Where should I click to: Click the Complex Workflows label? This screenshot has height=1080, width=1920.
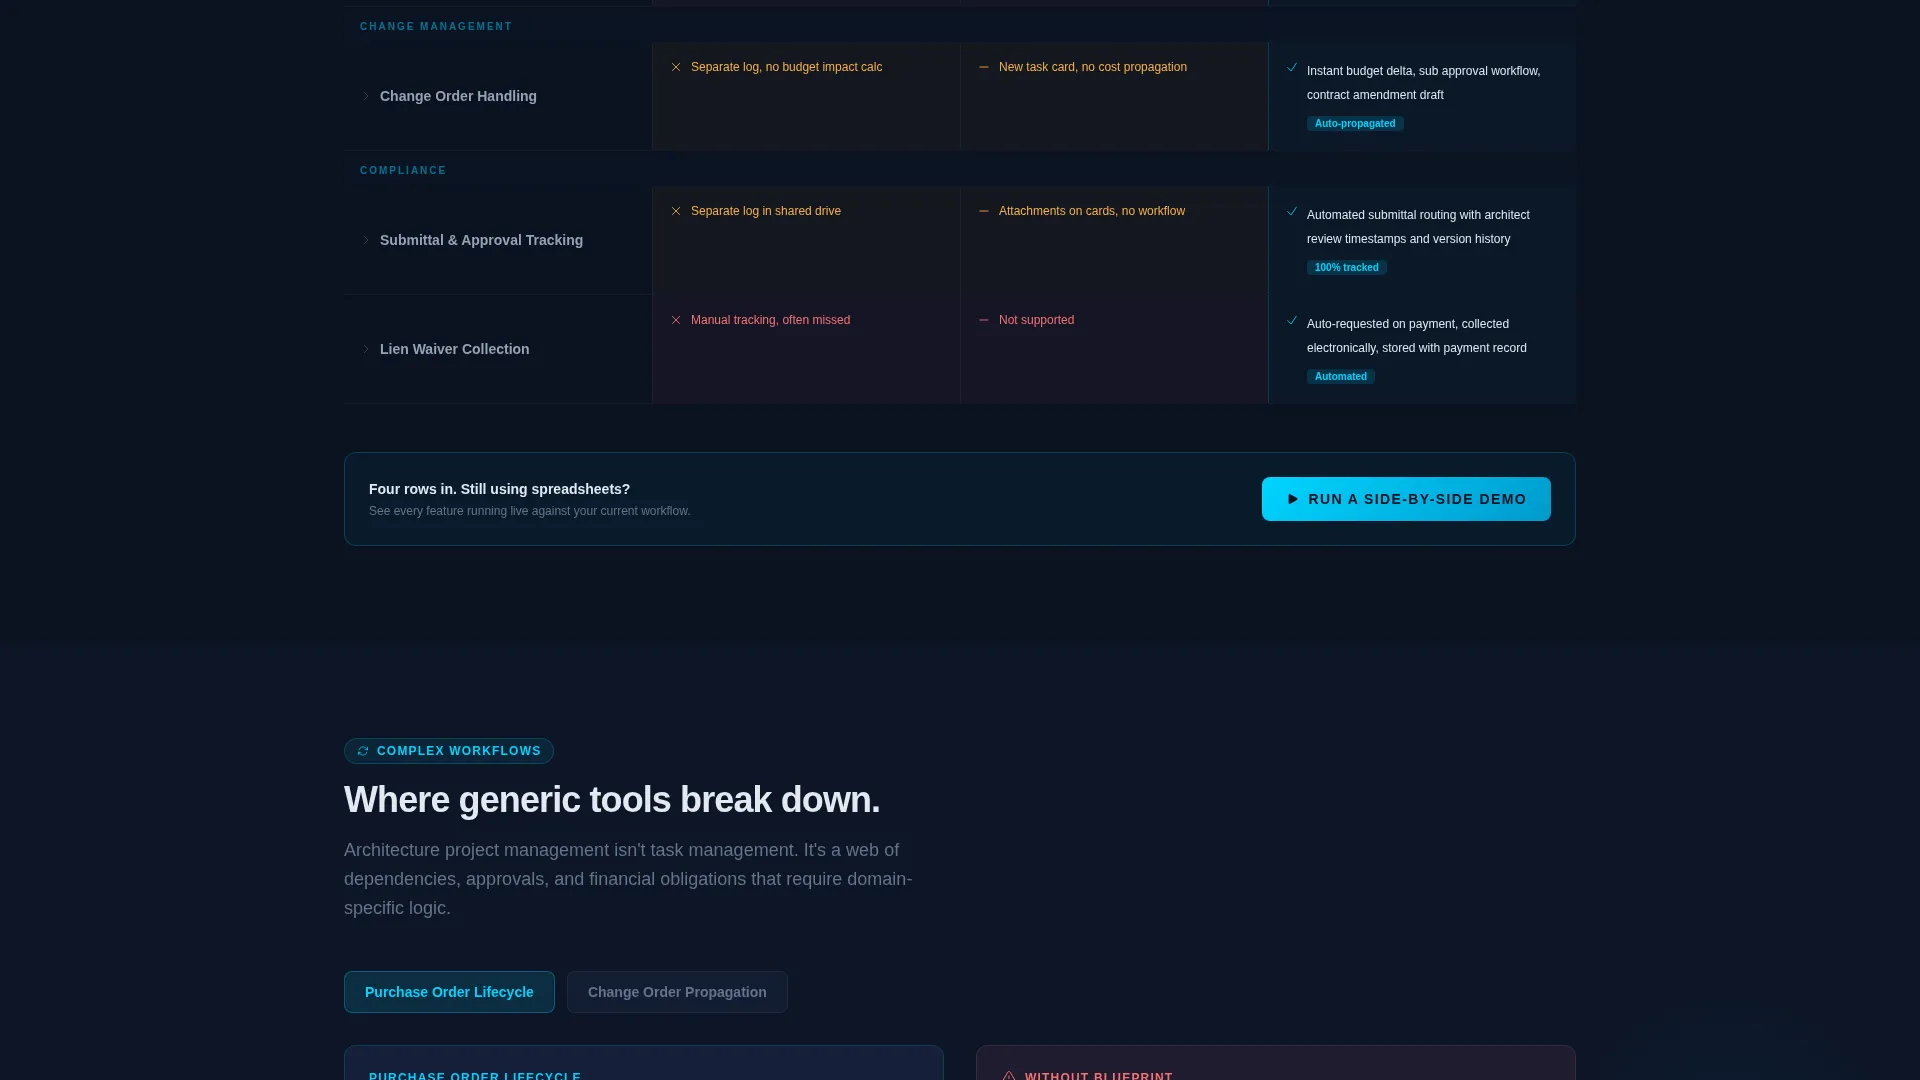[459, 751]
